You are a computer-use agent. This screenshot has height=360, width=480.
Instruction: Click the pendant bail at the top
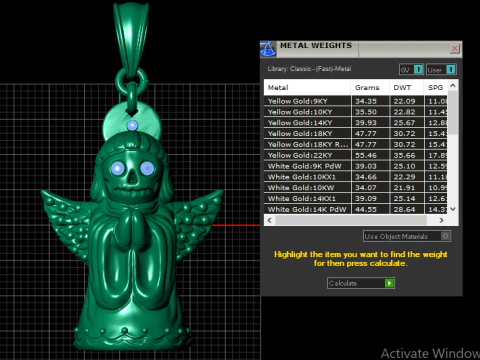pyautogui.click(x=131, y=40)
